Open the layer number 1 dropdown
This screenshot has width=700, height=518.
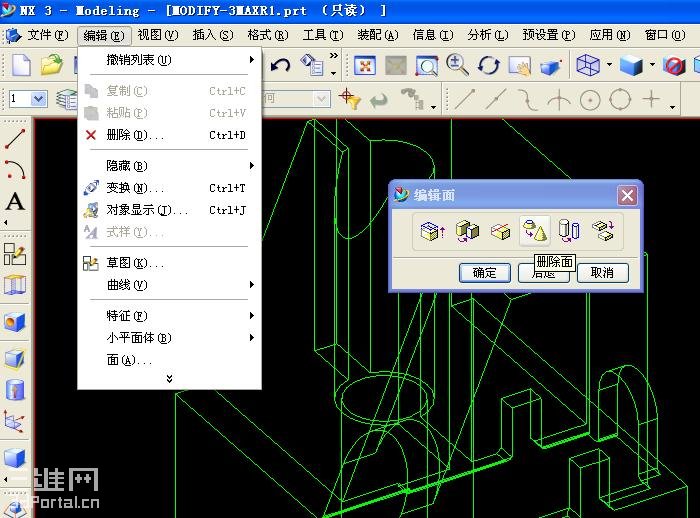point(39,98)
